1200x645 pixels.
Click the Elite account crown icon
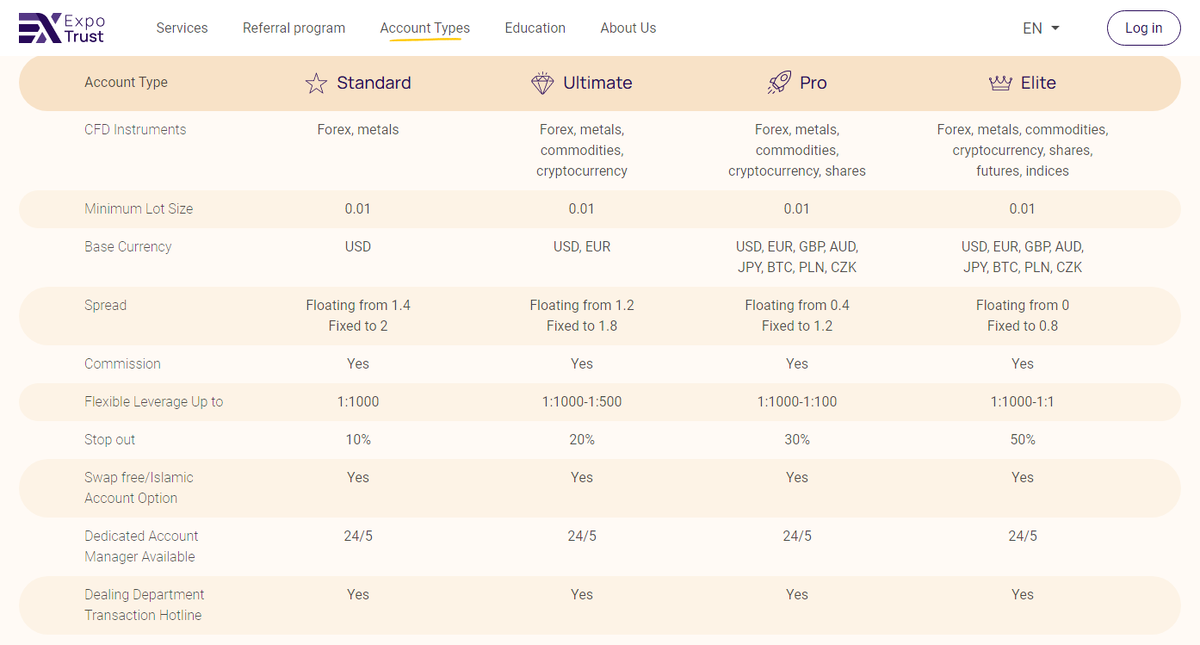click(1000, 83)
